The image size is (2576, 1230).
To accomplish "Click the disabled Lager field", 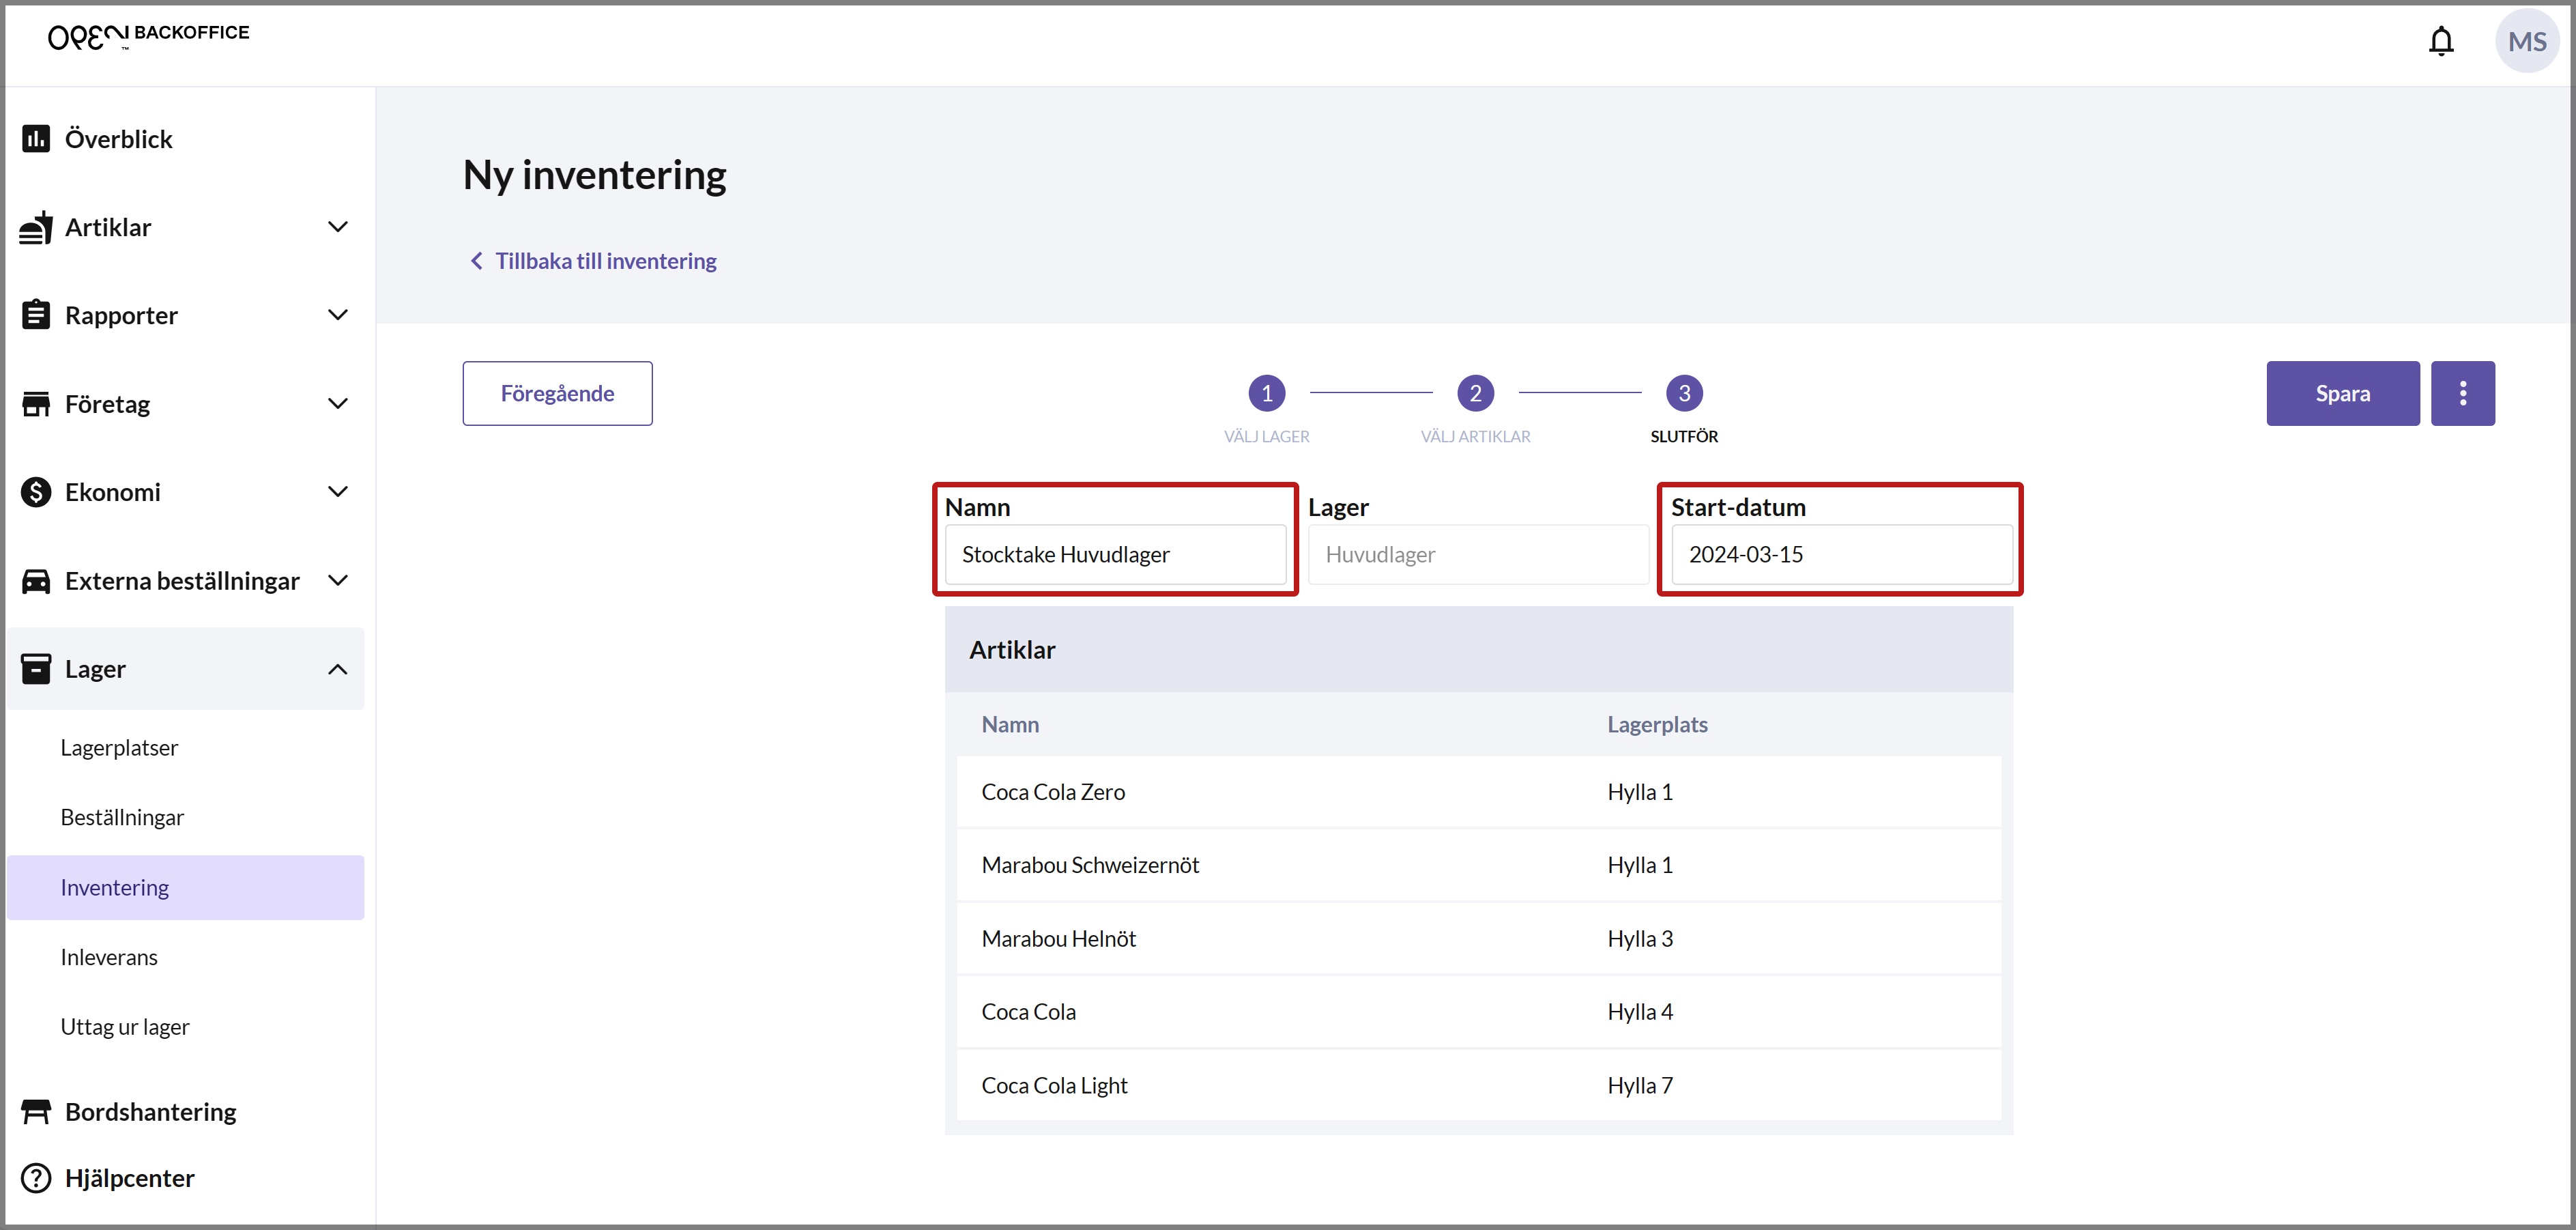I will [1478, 555].
